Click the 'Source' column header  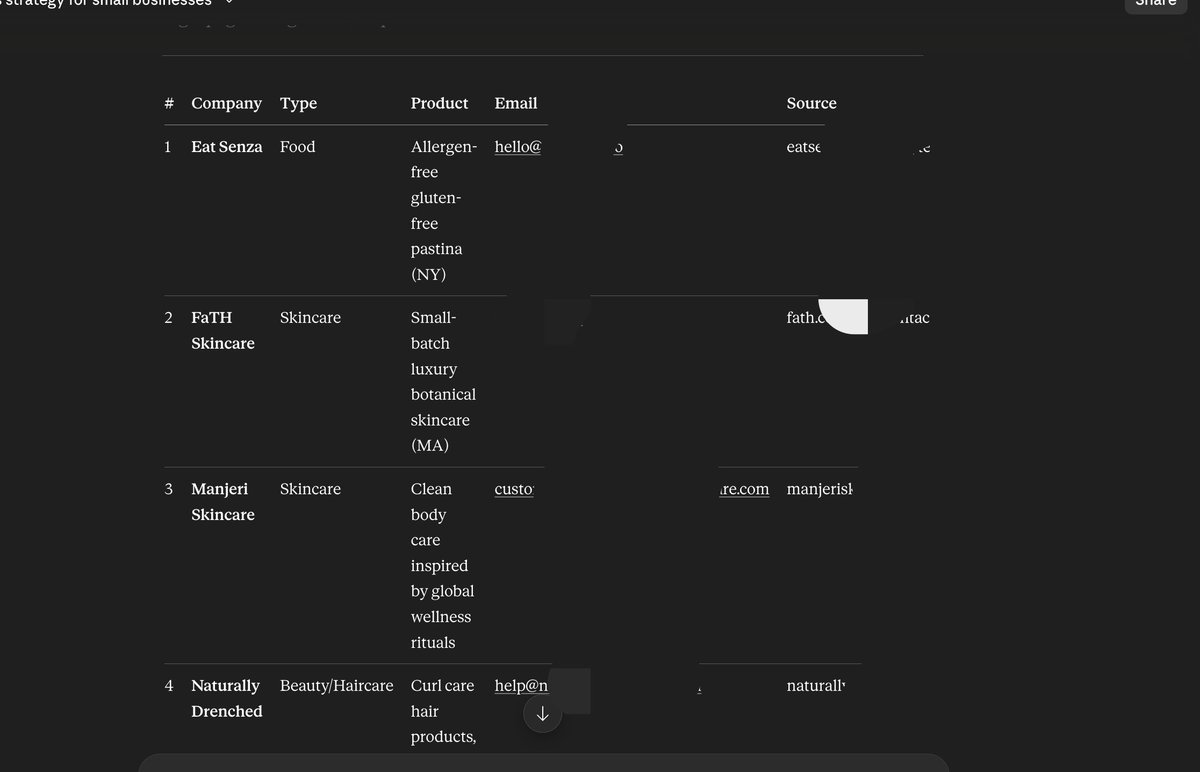[811, 103]
